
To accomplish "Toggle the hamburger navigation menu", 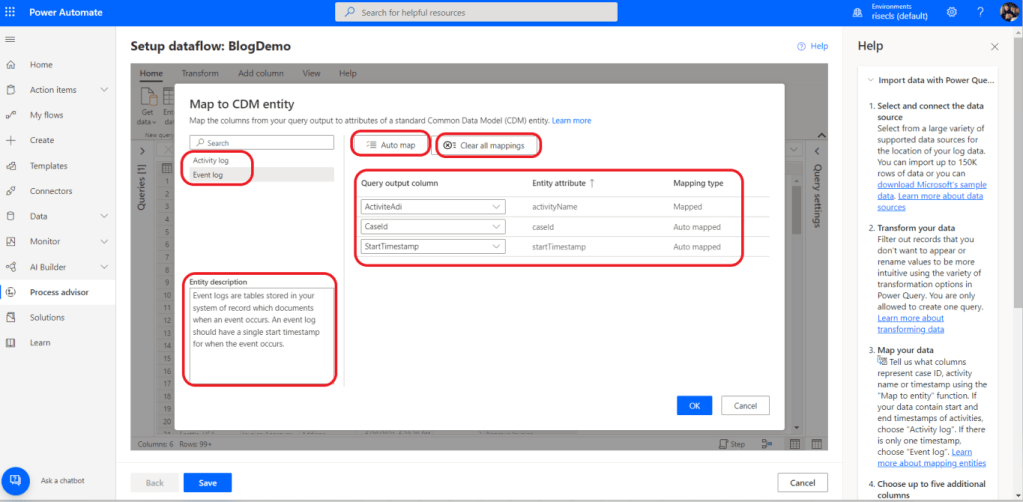I will [11, 38].
